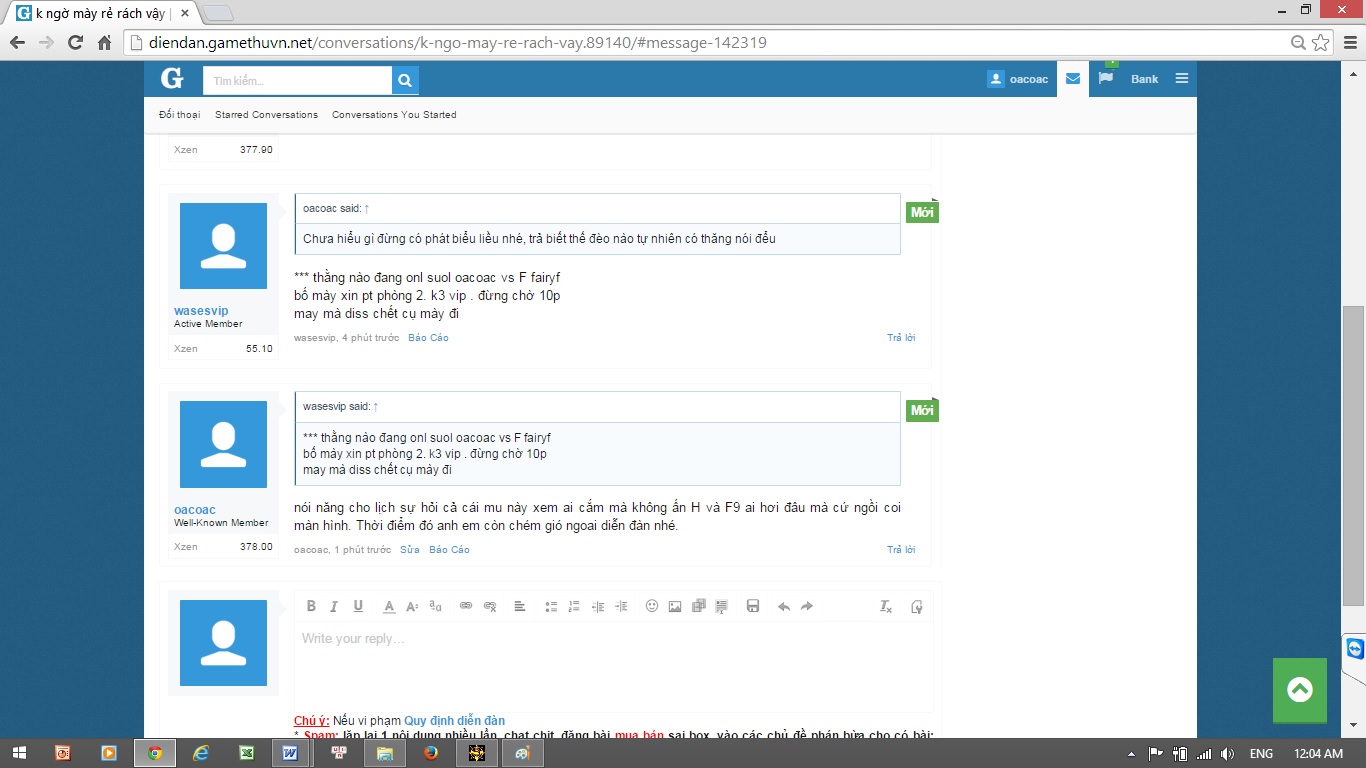1366x768 pixels.
Task: Click the blue search magnifier button
Action: (x=405, y=80)
